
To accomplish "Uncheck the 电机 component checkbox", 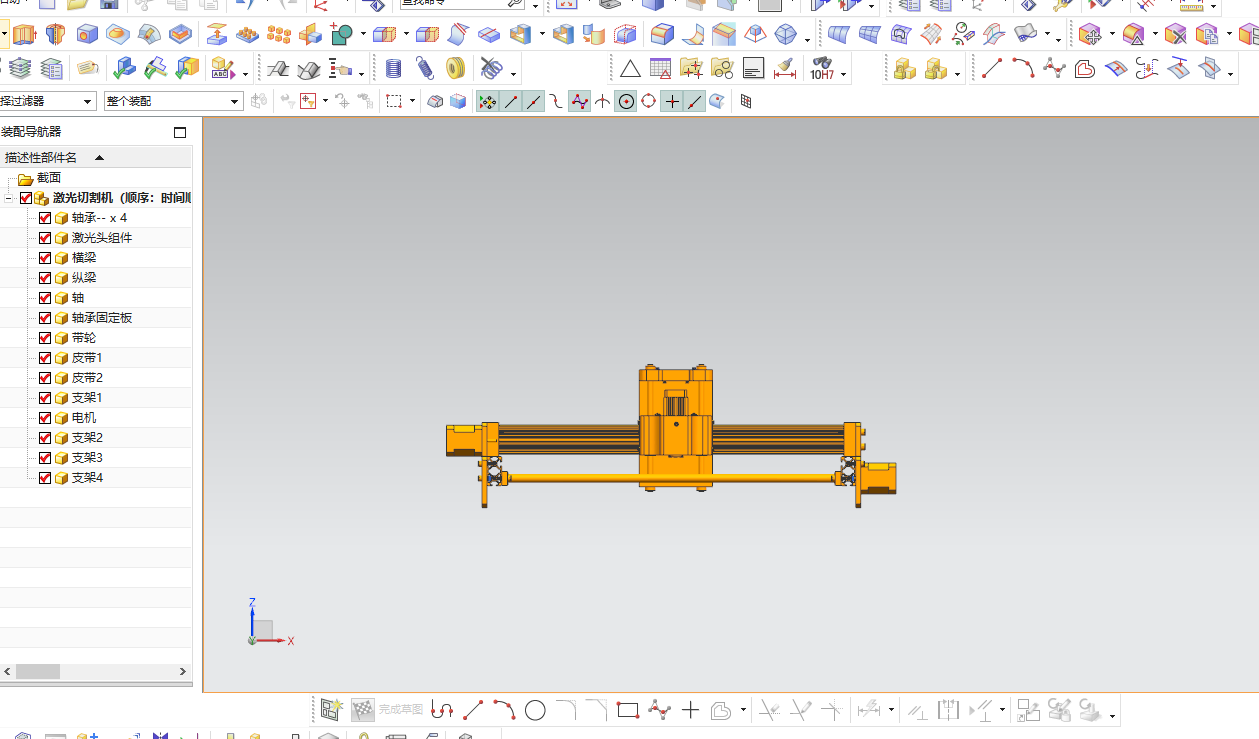I will pyautogui.click(x=45, y=418).
